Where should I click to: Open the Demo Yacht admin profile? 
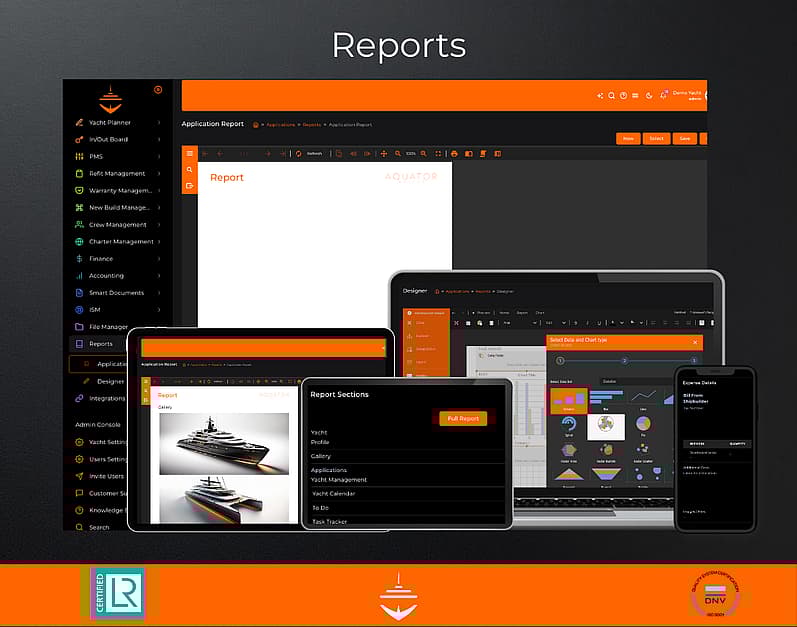(x=689, y=95)
